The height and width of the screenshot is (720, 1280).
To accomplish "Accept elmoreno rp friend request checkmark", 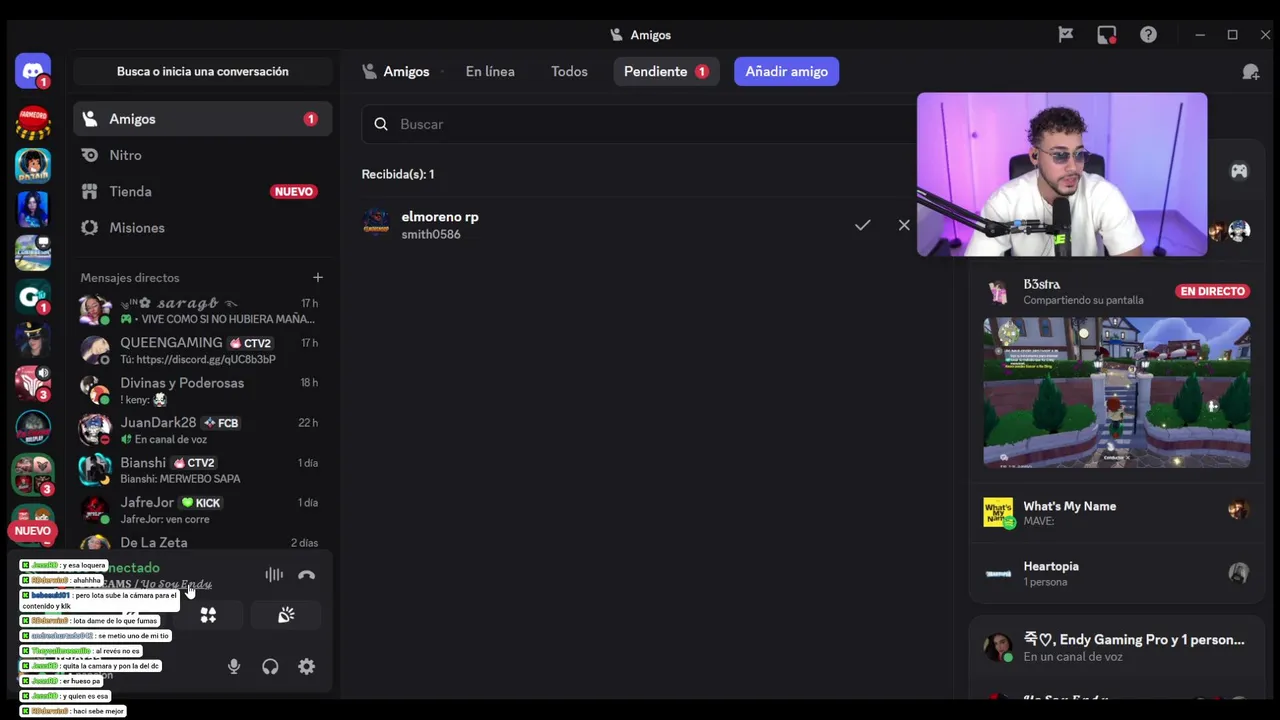I will point(862,225).
